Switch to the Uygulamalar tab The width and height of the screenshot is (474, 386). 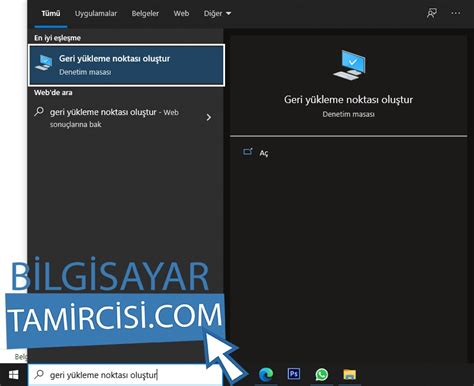96,13
